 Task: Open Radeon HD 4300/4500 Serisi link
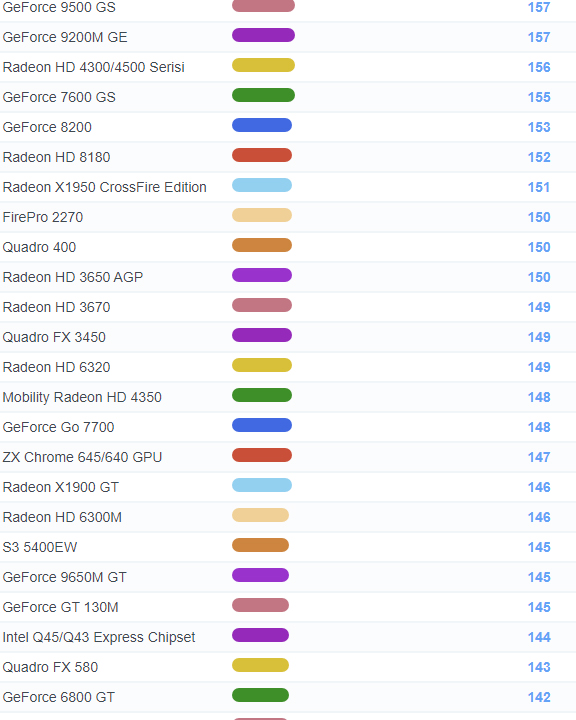[x=93, y=67]
